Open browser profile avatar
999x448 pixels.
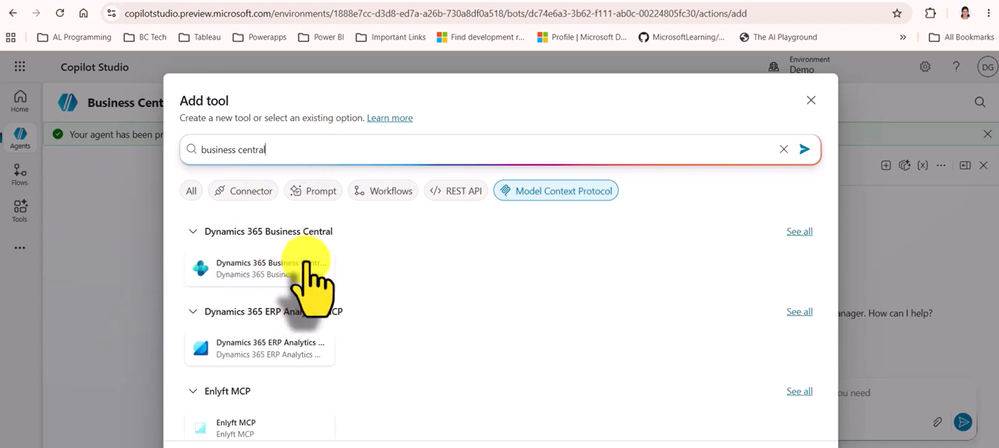965,13
